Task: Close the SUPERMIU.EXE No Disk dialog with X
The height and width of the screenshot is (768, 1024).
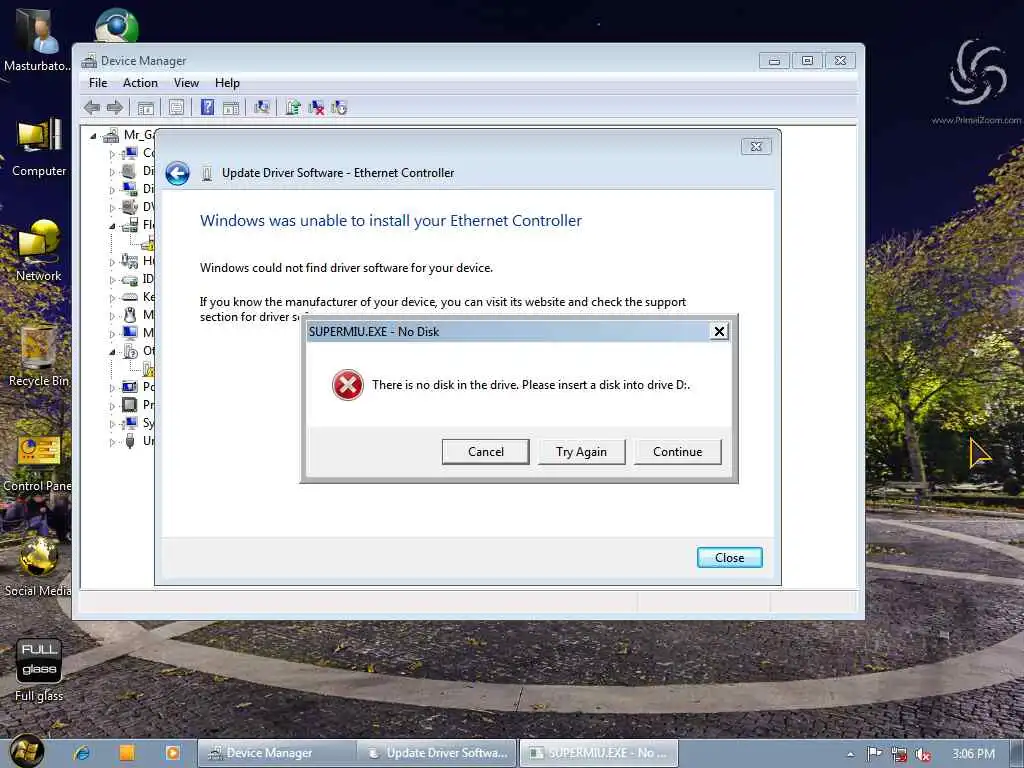Action: click(719, 332)
